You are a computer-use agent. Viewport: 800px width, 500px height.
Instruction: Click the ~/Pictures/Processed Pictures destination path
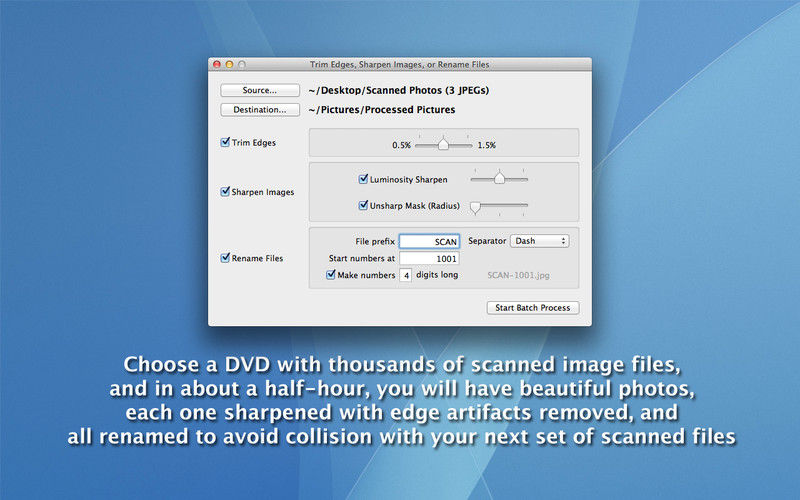(x=382, y=110)
